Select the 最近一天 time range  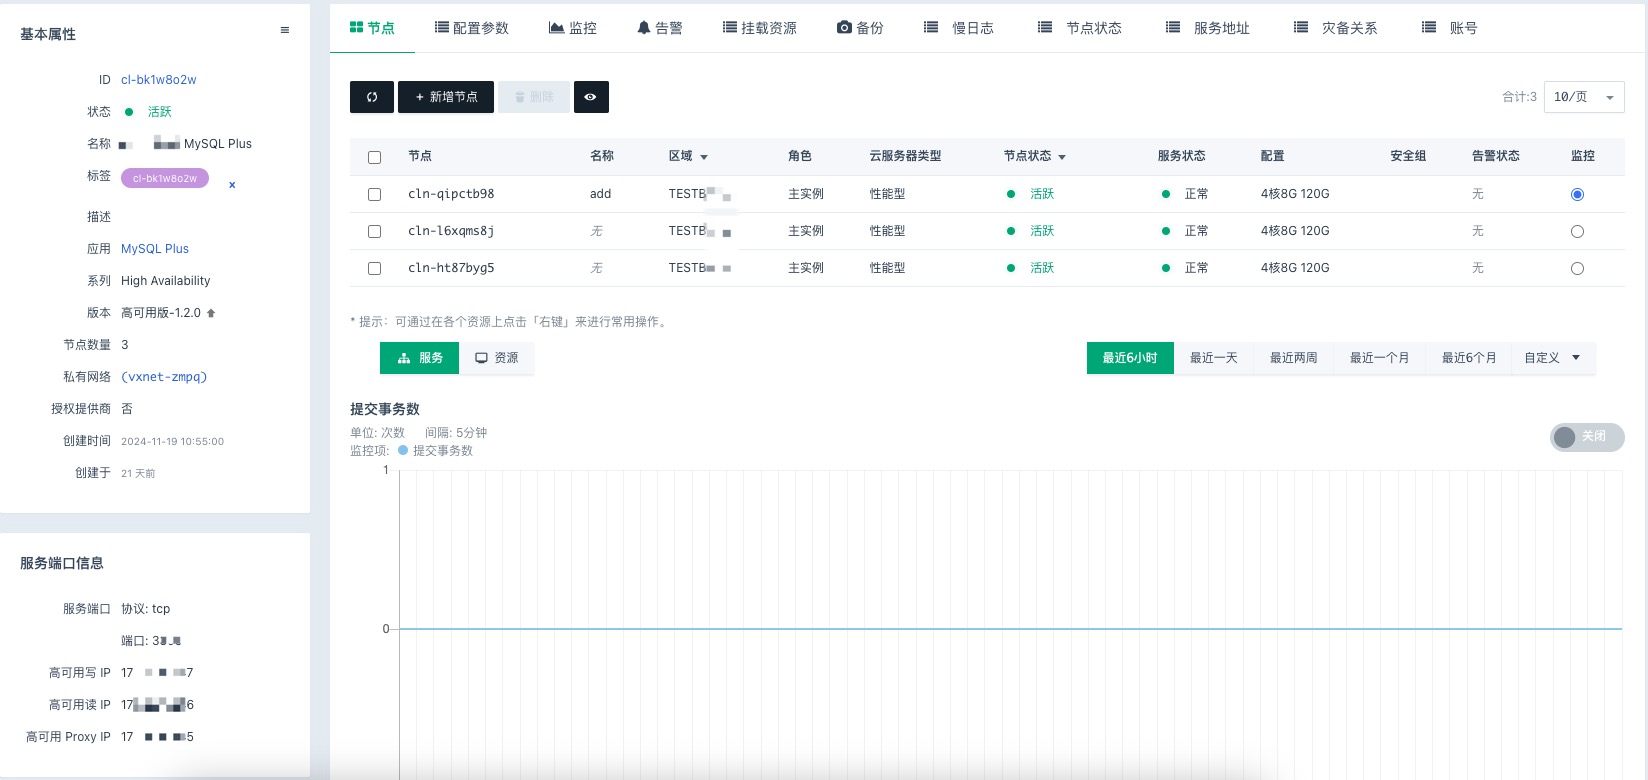coord(1213,358)
